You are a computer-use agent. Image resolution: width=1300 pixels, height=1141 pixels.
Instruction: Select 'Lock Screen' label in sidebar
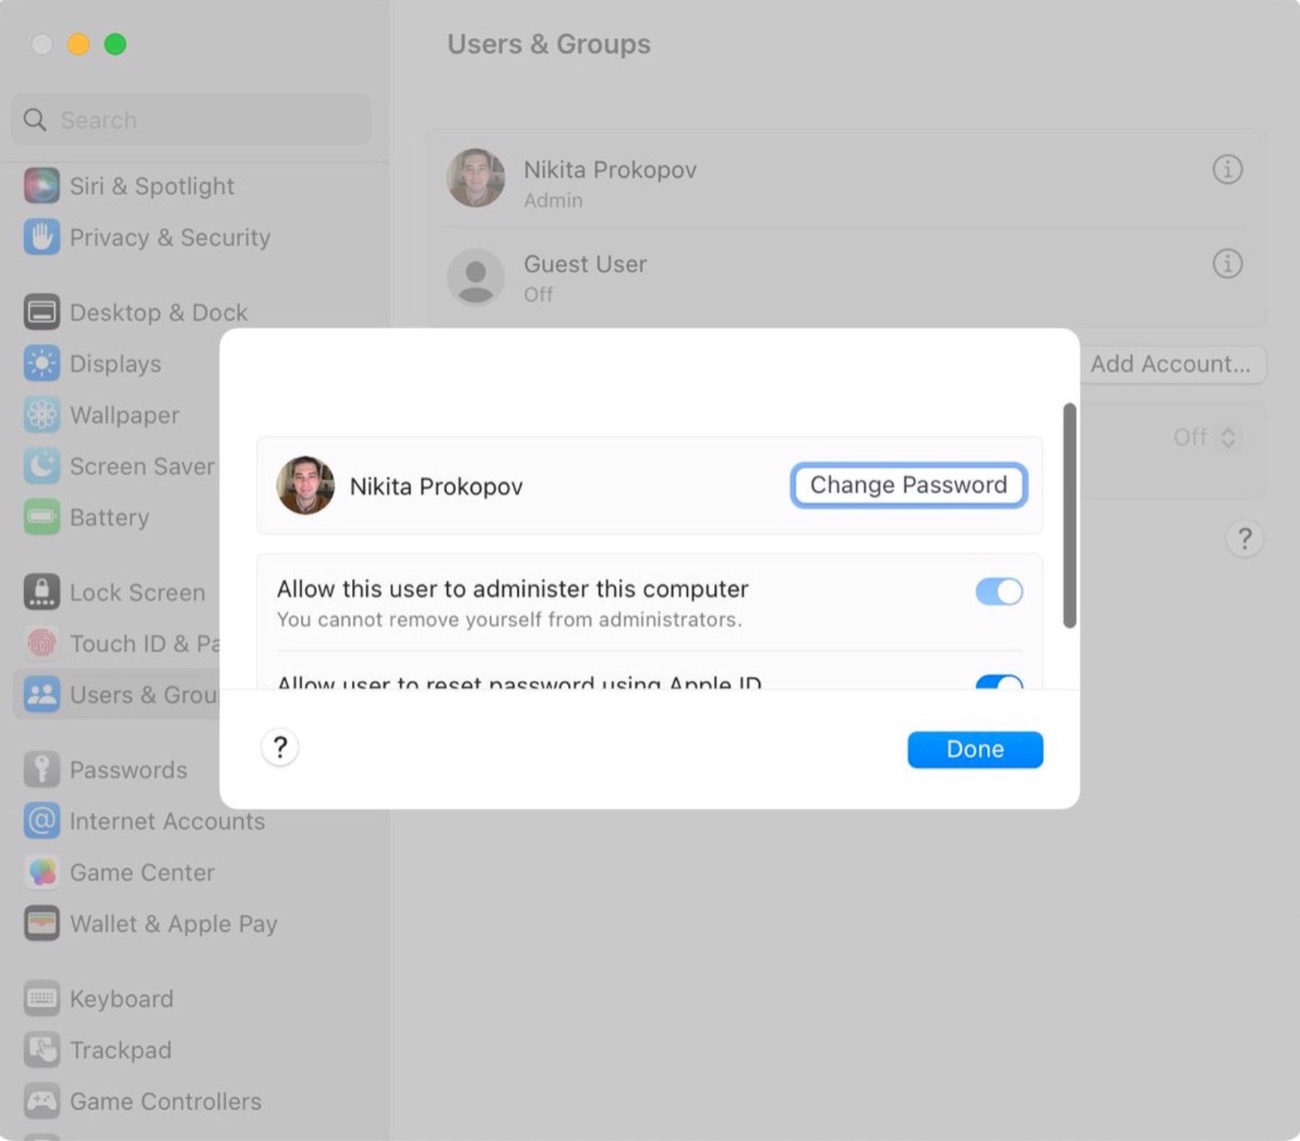pyautogui.click(x=137, y=592)
